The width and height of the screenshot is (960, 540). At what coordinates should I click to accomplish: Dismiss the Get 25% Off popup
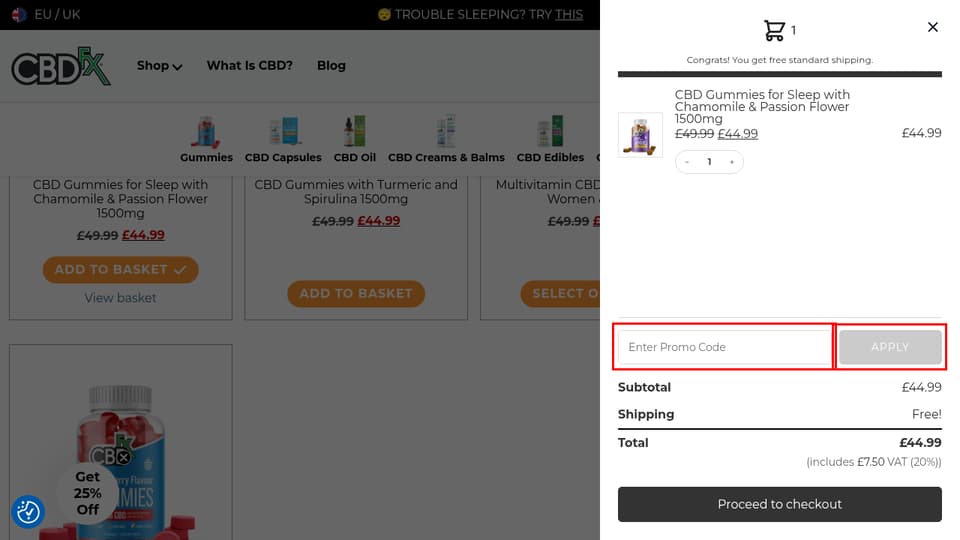124,457
